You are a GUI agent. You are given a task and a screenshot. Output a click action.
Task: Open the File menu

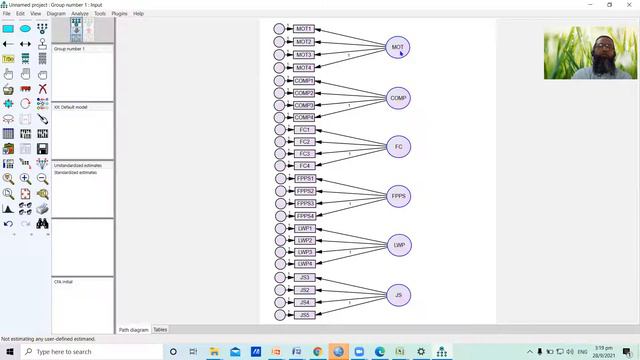(x=7, y=13)
